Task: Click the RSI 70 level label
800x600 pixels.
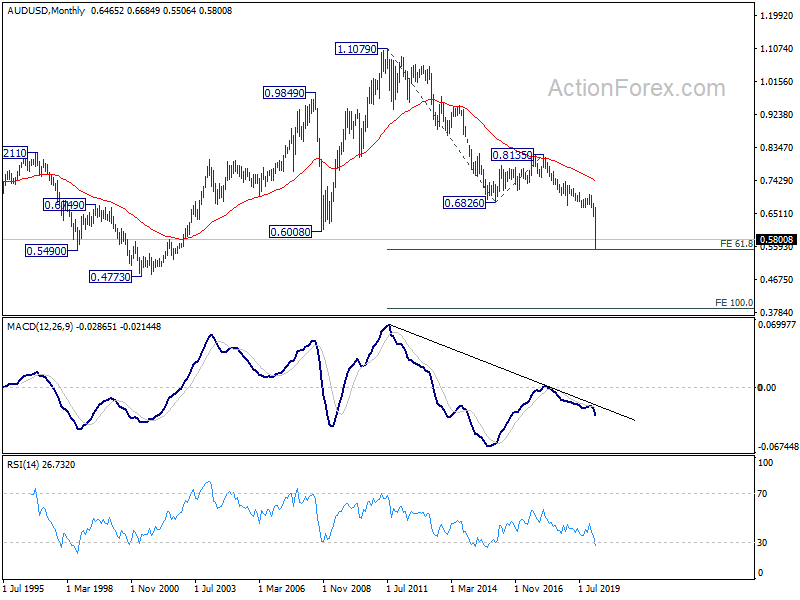Action: click(x=762, y=494)
